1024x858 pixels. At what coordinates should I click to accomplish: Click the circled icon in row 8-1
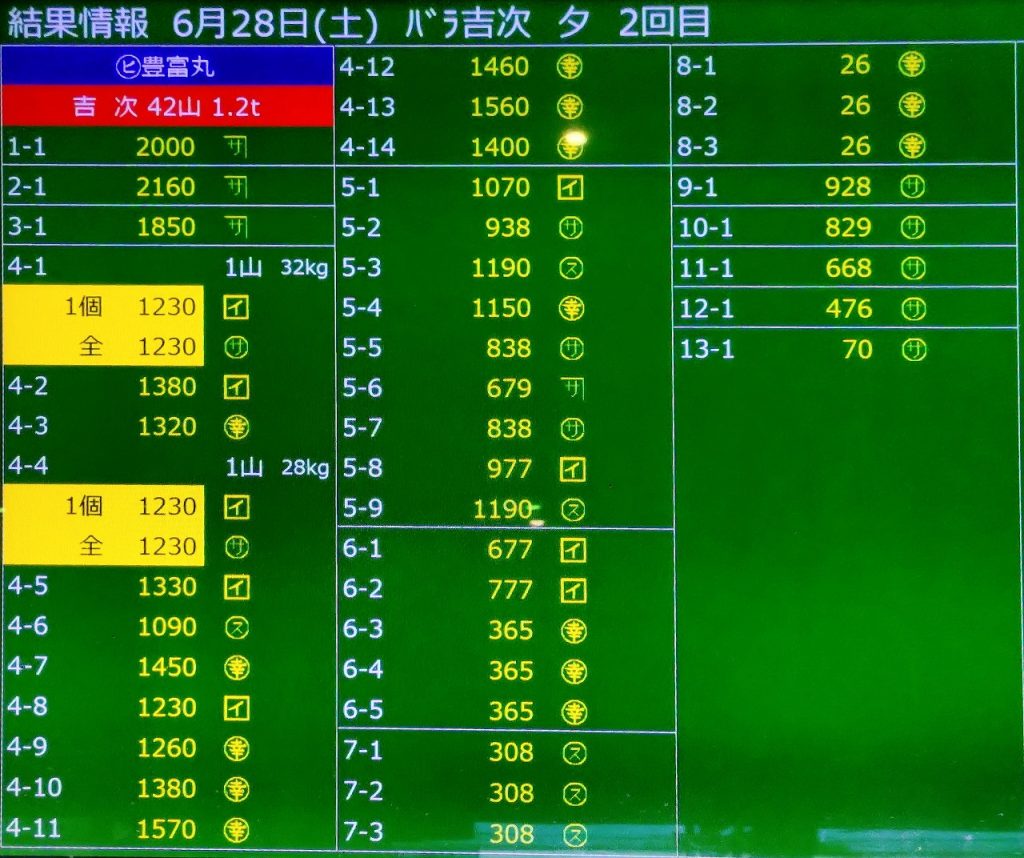pyautogui.click(x=911, y=65)
